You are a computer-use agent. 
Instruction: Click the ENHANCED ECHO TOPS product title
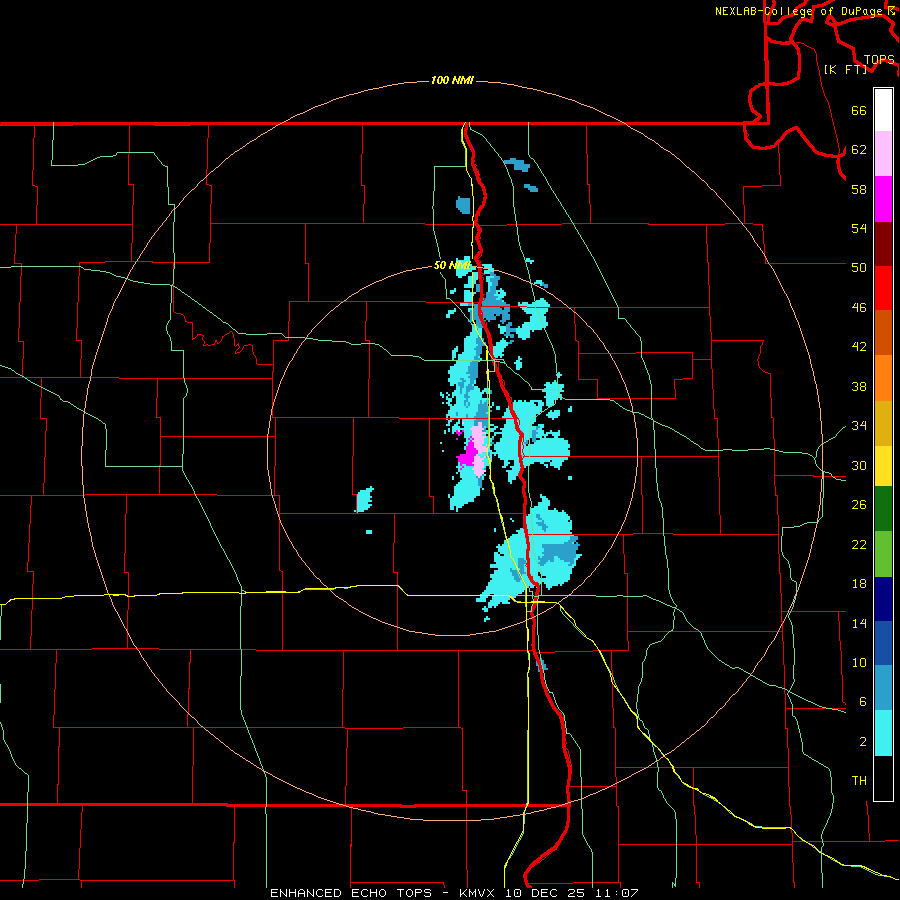tap(350, 893)
